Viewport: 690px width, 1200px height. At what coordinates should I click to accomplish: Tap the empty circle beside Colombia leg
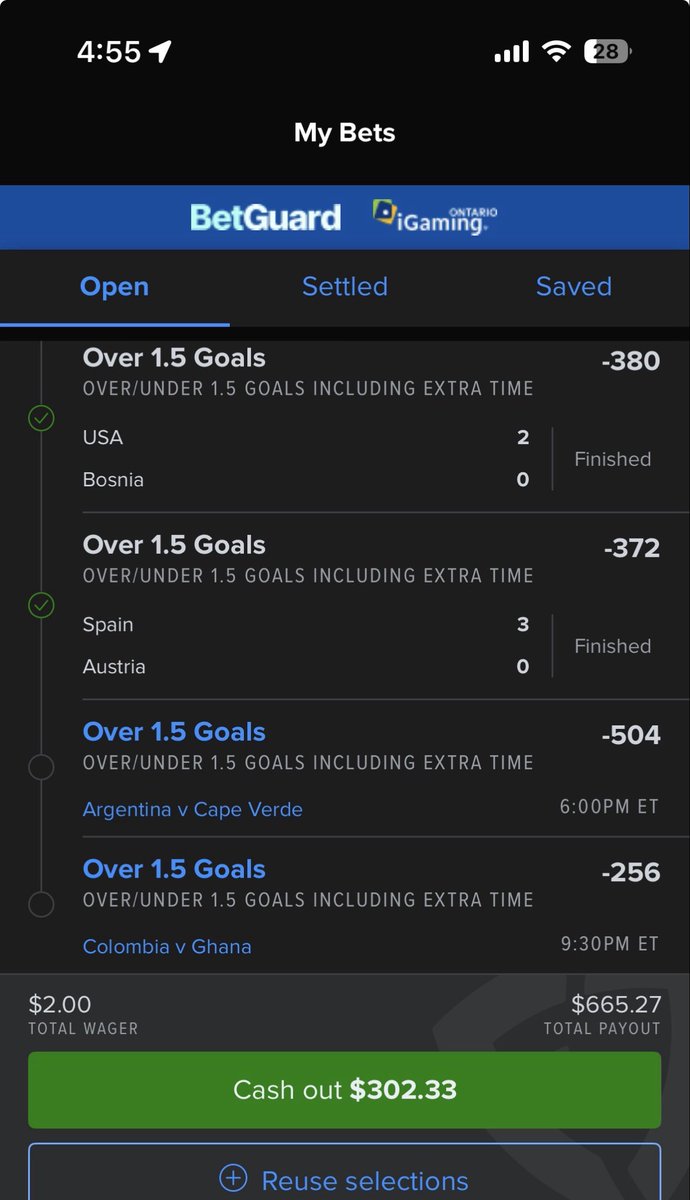click(x=41, y=905)
